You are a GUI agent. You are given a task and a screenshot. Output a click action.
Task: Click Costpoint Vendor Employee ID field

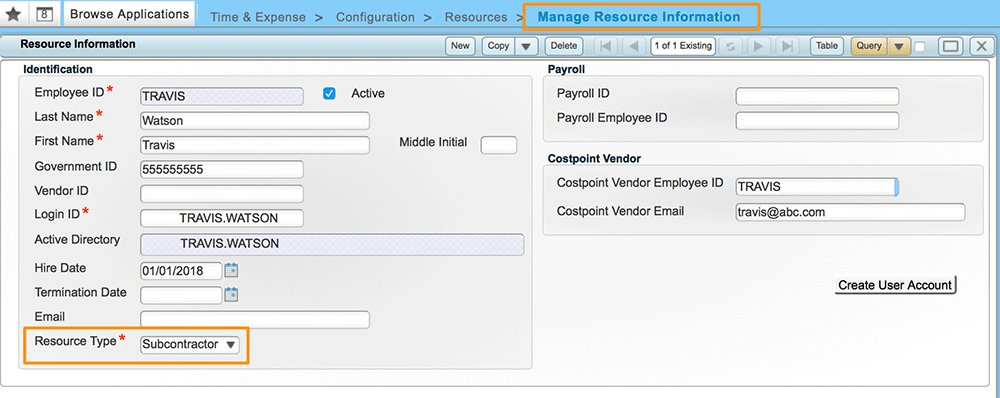coord(817,187)
